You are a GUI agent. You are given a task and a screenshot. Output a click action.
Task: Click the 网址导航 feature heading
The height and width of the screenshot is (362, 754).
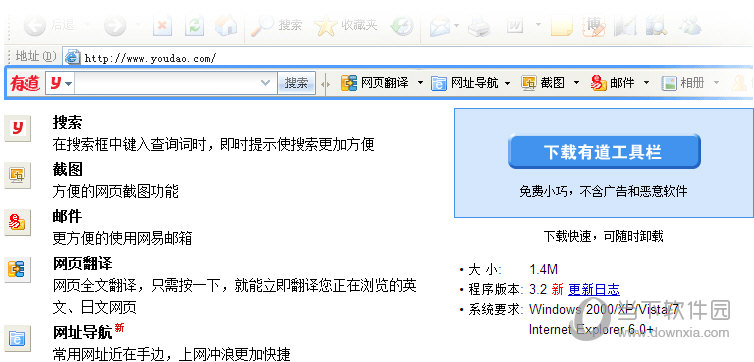82,332
